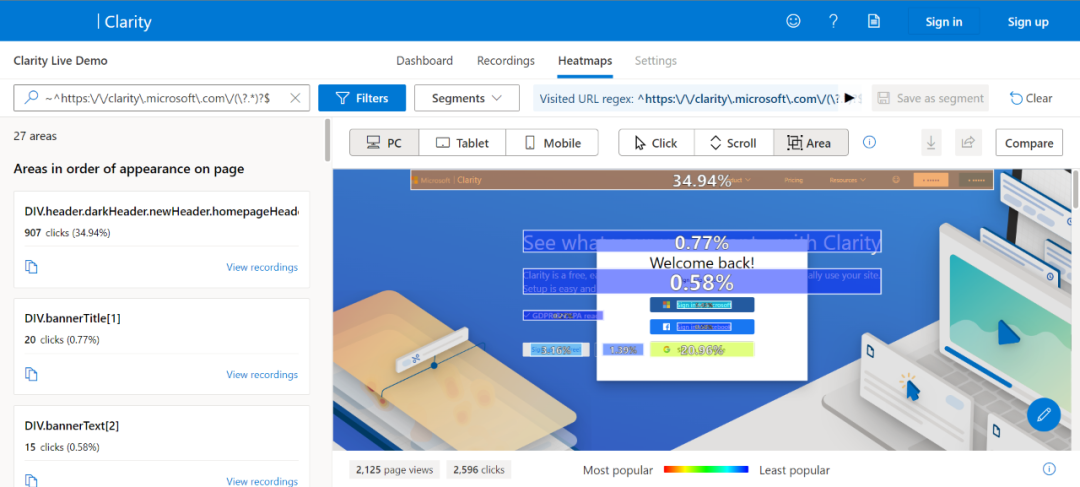The height and width of the screenshot is (487, 1080).
Task: Click the areas list scrollbar
Action: 328,140
